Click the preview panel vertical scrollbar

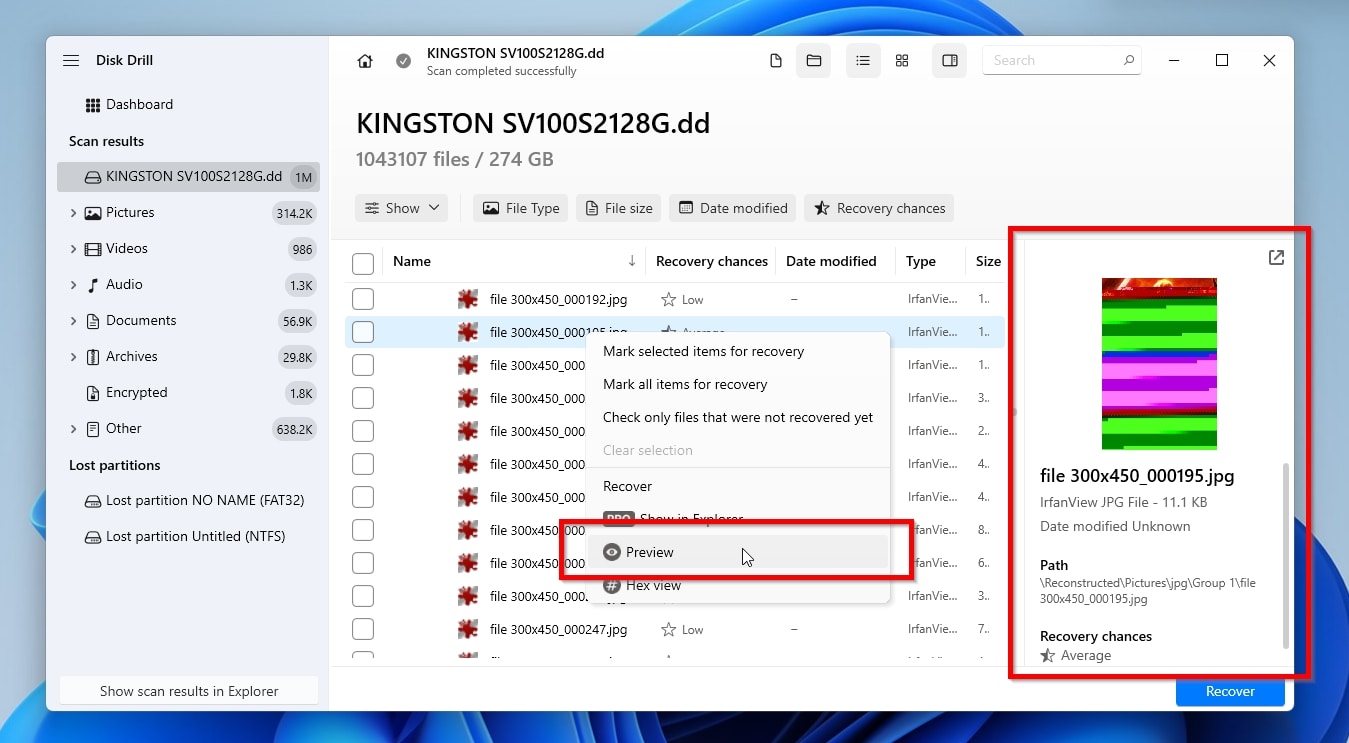click(x=1286, y=555)
